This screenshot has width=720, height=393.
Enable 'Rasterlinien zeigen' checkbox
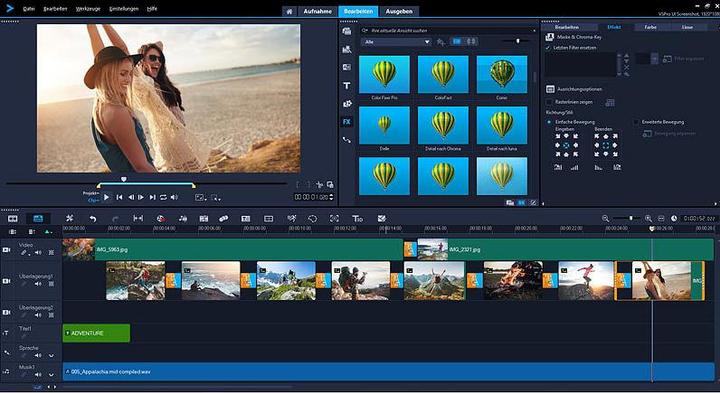coord(549,102)
